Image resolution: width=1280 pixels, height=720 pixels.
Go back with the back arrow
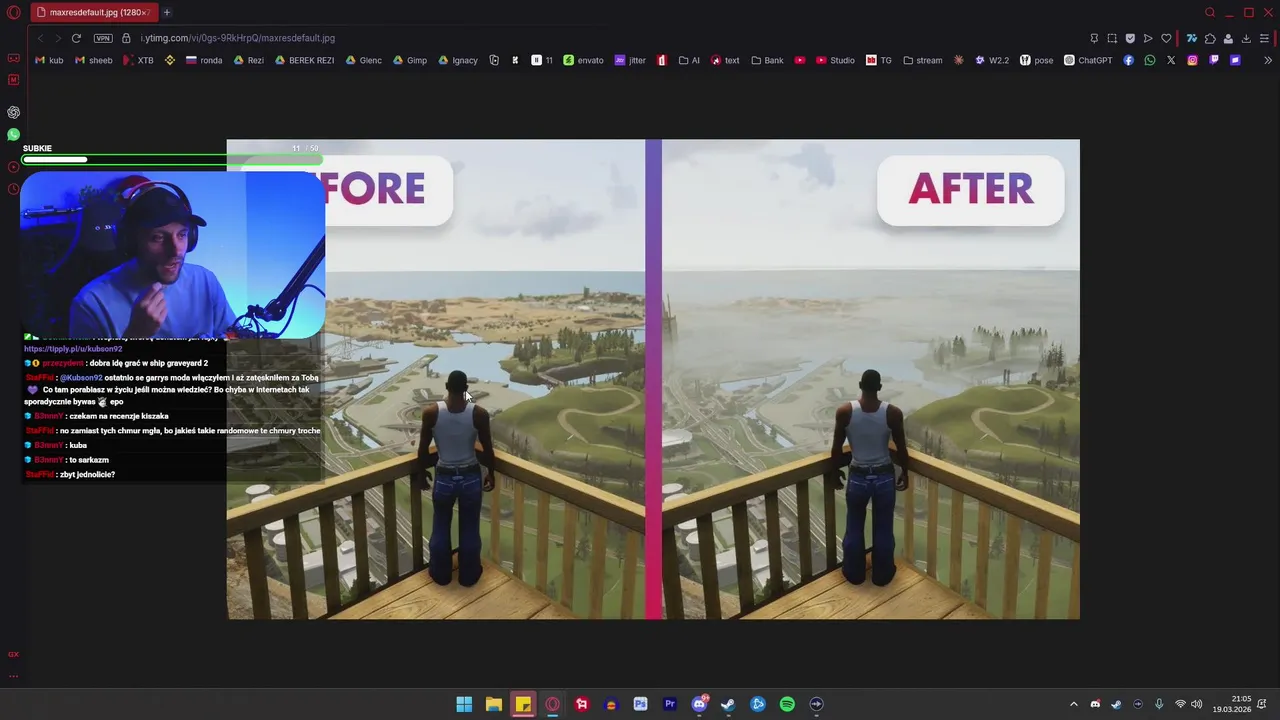(x=40, y=38)
